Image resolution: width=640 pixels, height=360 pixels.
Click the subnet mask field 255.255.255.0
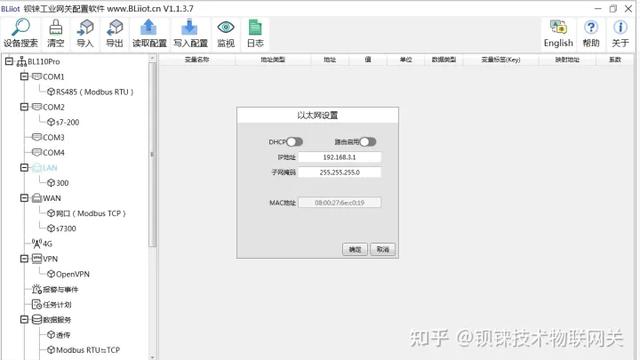click(340, 172)
